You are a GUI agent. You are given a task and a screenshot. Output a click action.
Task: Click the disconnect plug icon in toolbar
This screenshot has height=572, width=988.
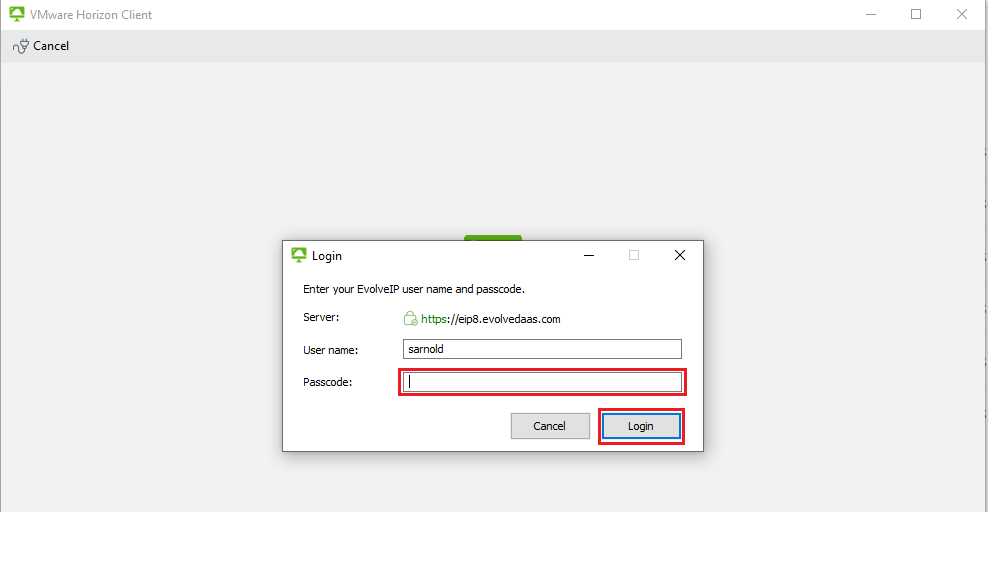click(20, 46)
